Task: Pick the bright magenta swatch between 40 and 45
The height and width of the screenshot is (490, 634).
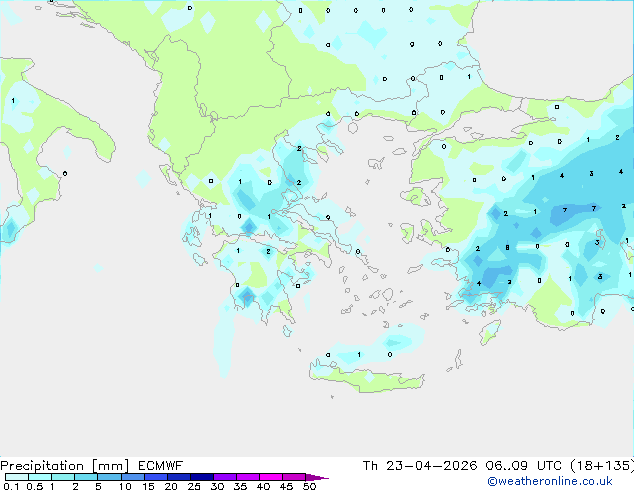Action: (271, 477)
